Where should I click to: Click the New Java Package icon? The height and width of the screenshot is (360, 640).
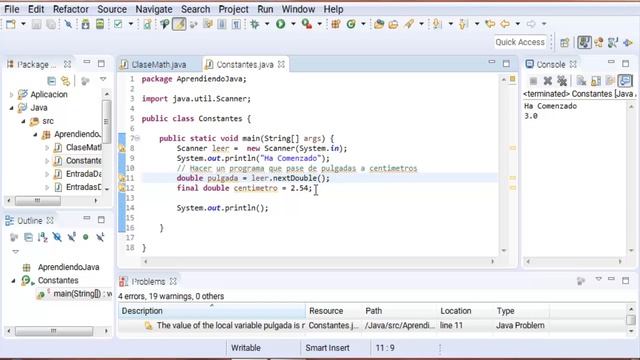pyautogui.click(x=336, y=24)
